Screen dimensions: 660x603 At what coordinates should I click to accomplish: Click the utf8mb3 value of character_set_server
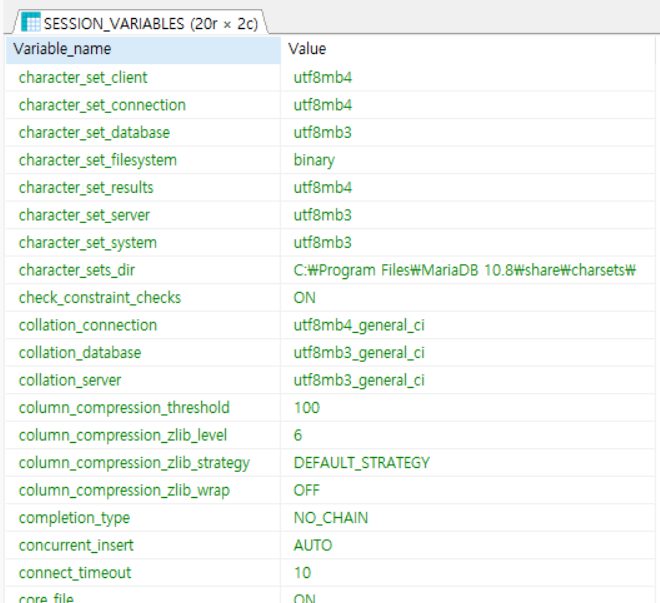(468, 215)
